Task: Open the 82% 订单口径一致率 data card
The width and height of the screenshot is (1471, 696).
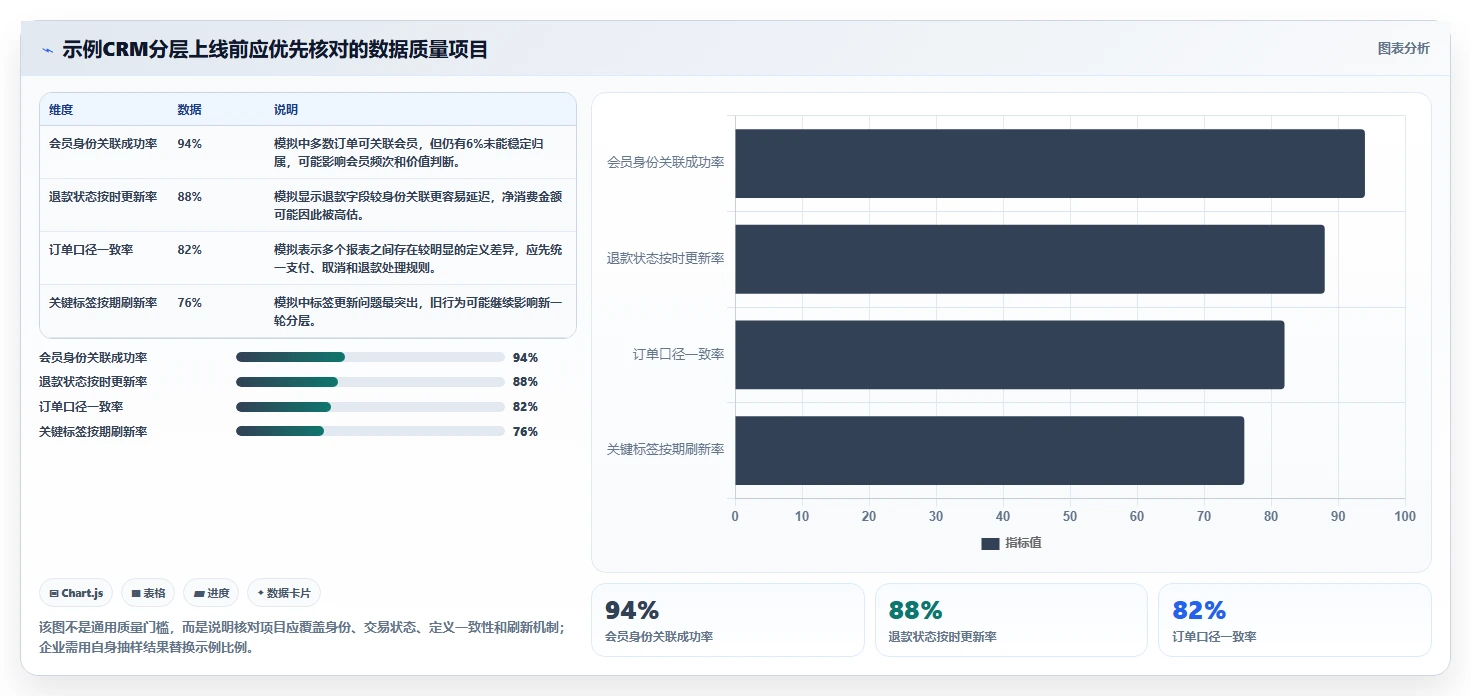Action: pyautogui.click(x=1295, y=620)
